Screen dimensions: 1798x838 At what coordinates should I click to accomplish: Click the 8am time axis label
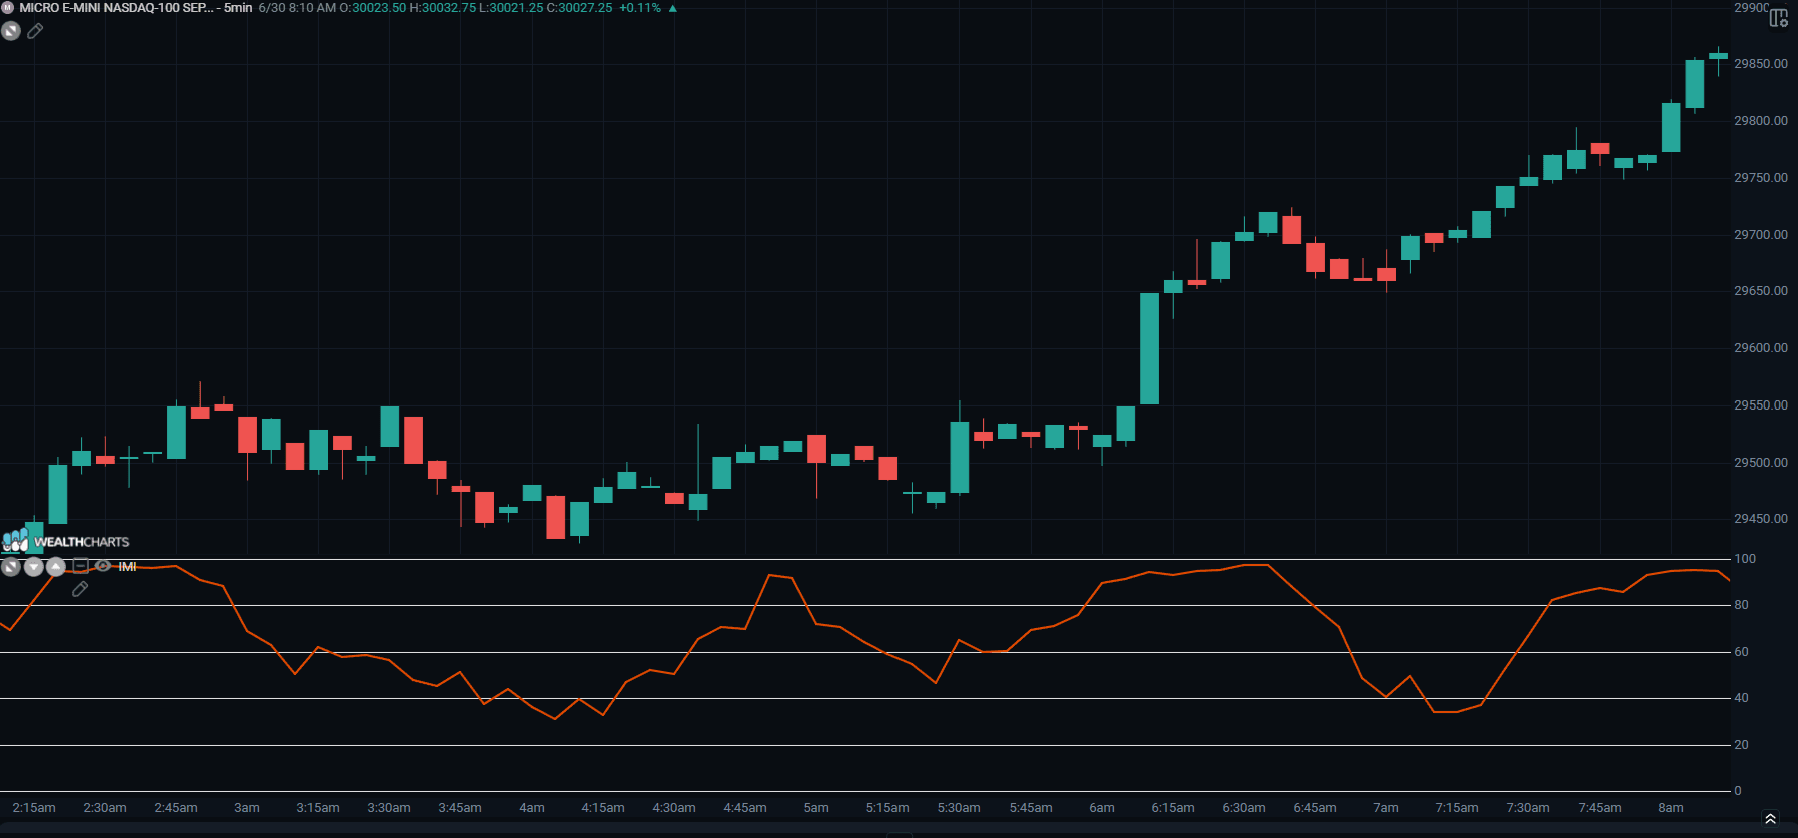pyautogui.click(x=1671, y=808)
